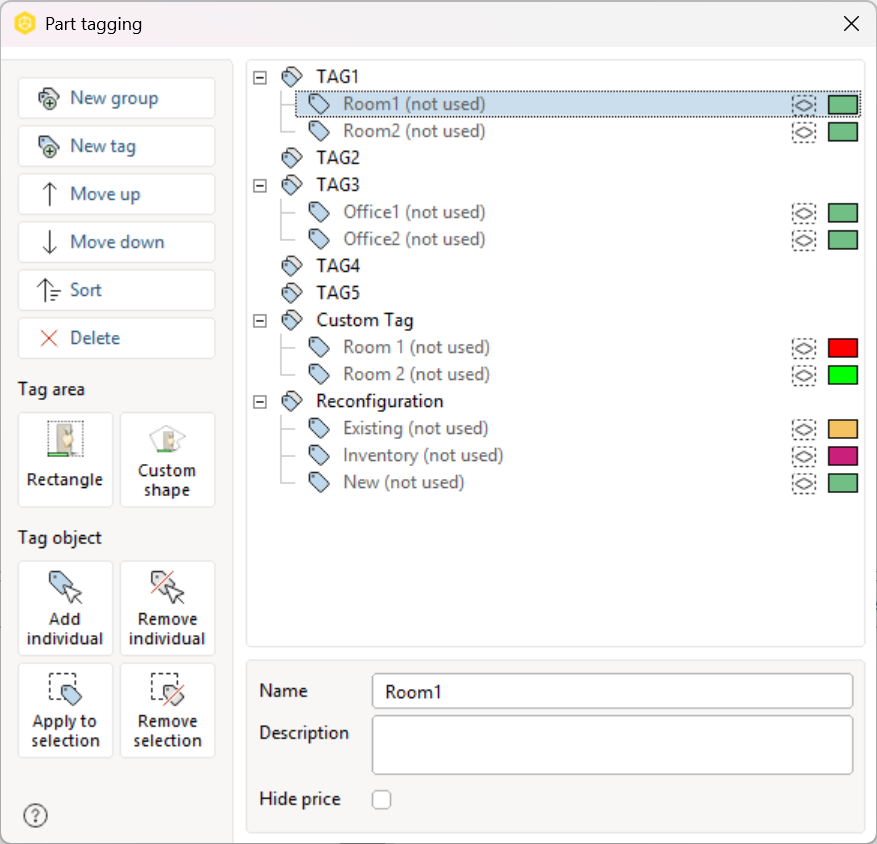877x844 pixels.
Task: Collapse the TAG3 group
Action: pyautogui.click(x=260, y=185)
